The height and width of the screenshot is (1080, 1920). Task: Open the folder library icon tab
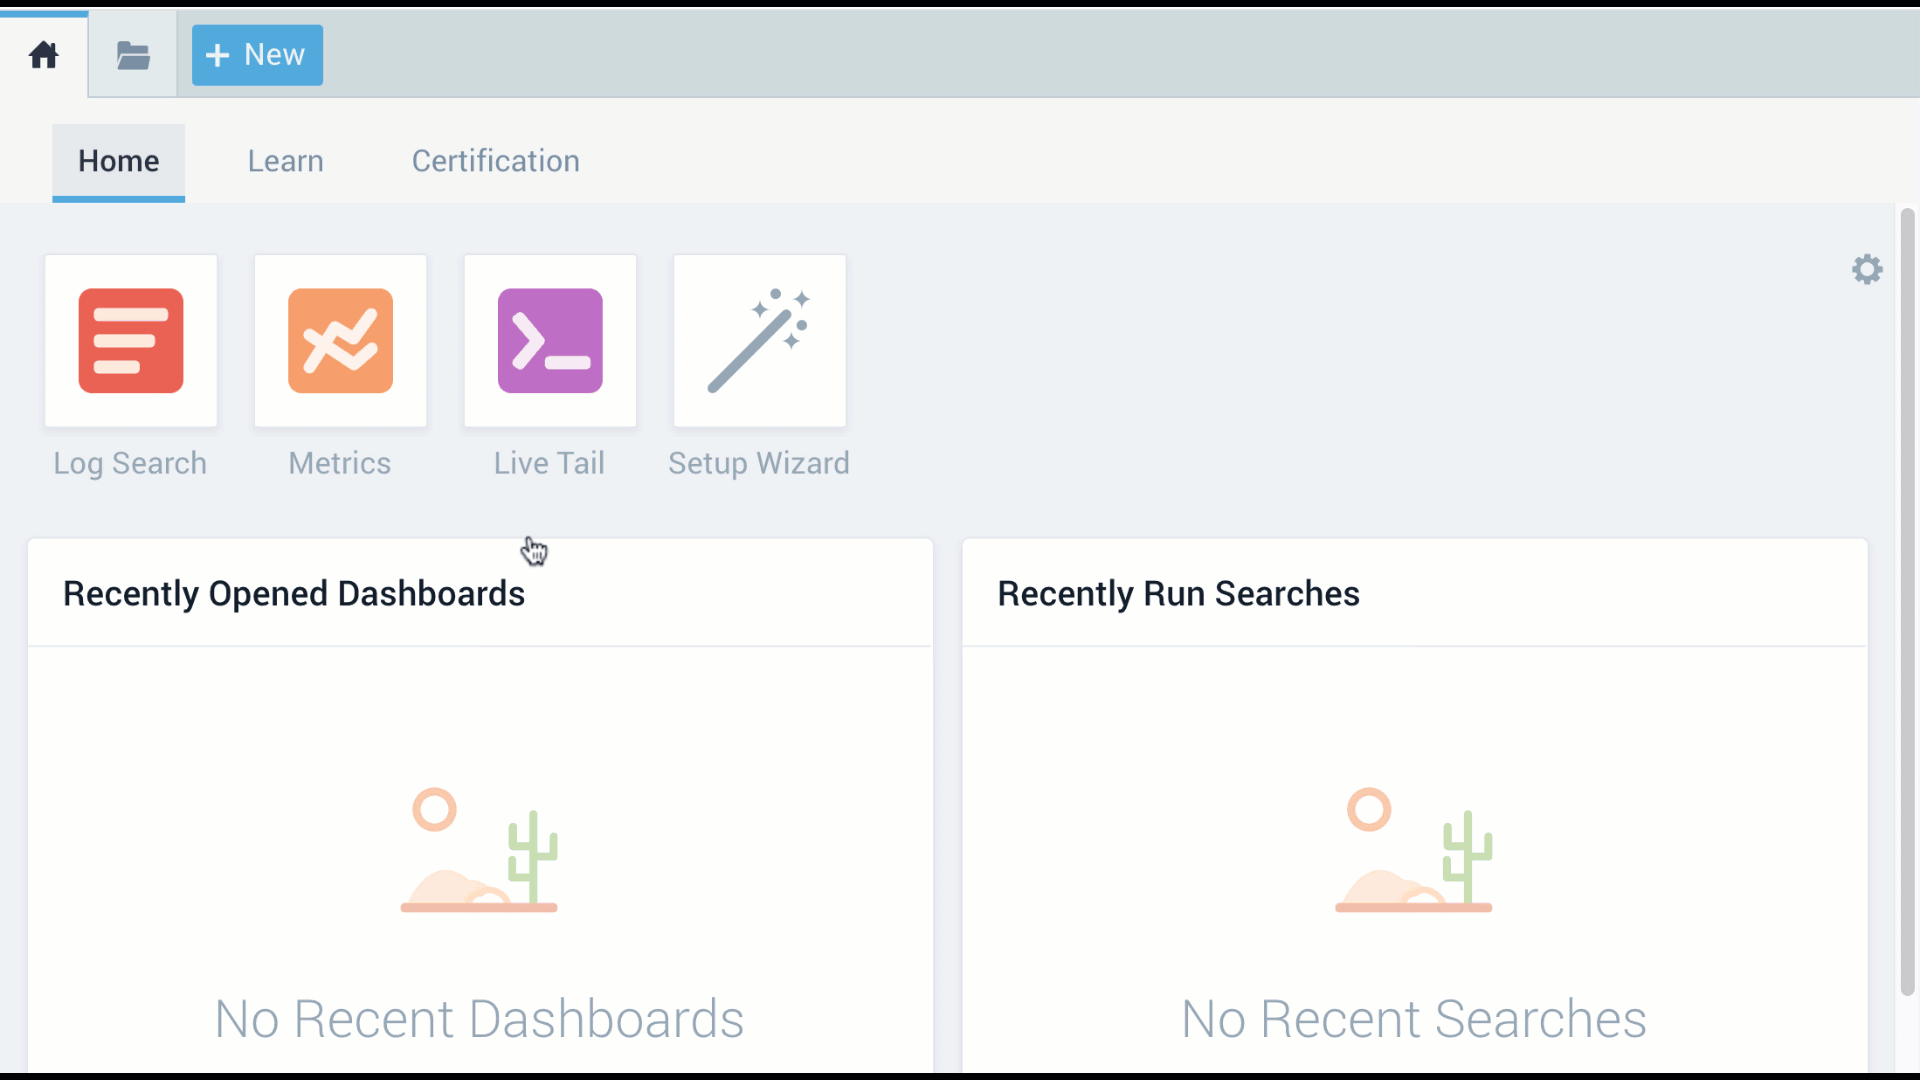coord(133,55)
